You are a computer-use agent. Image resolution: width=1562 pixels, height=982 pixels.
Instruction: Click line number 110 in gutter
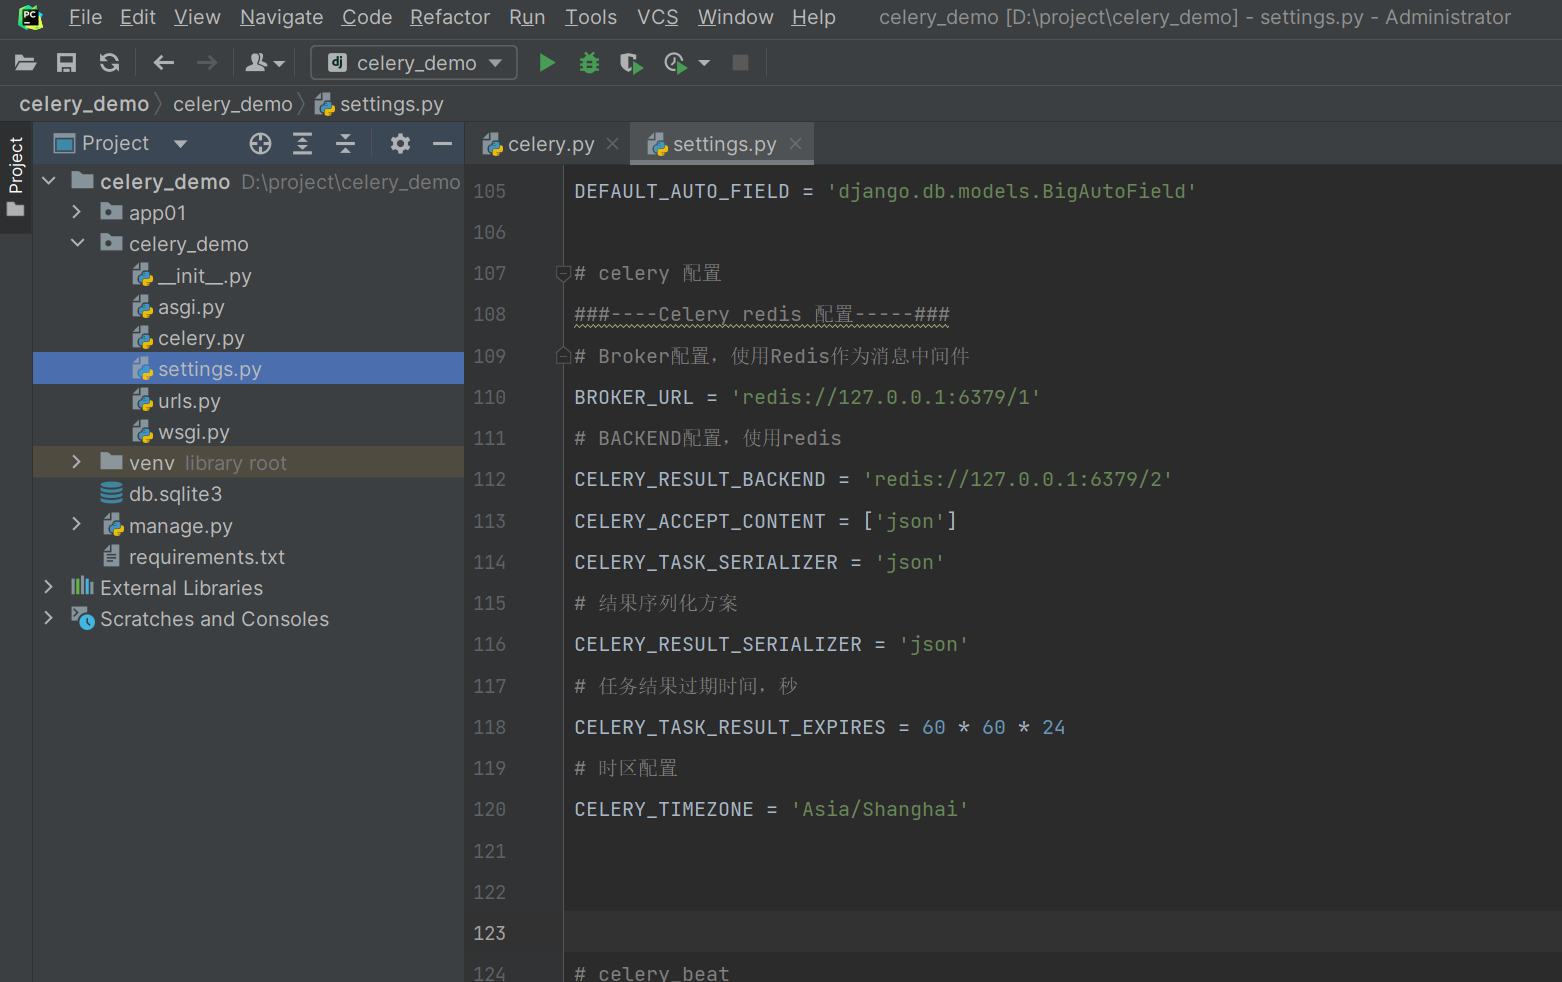[x=490, y=398]
